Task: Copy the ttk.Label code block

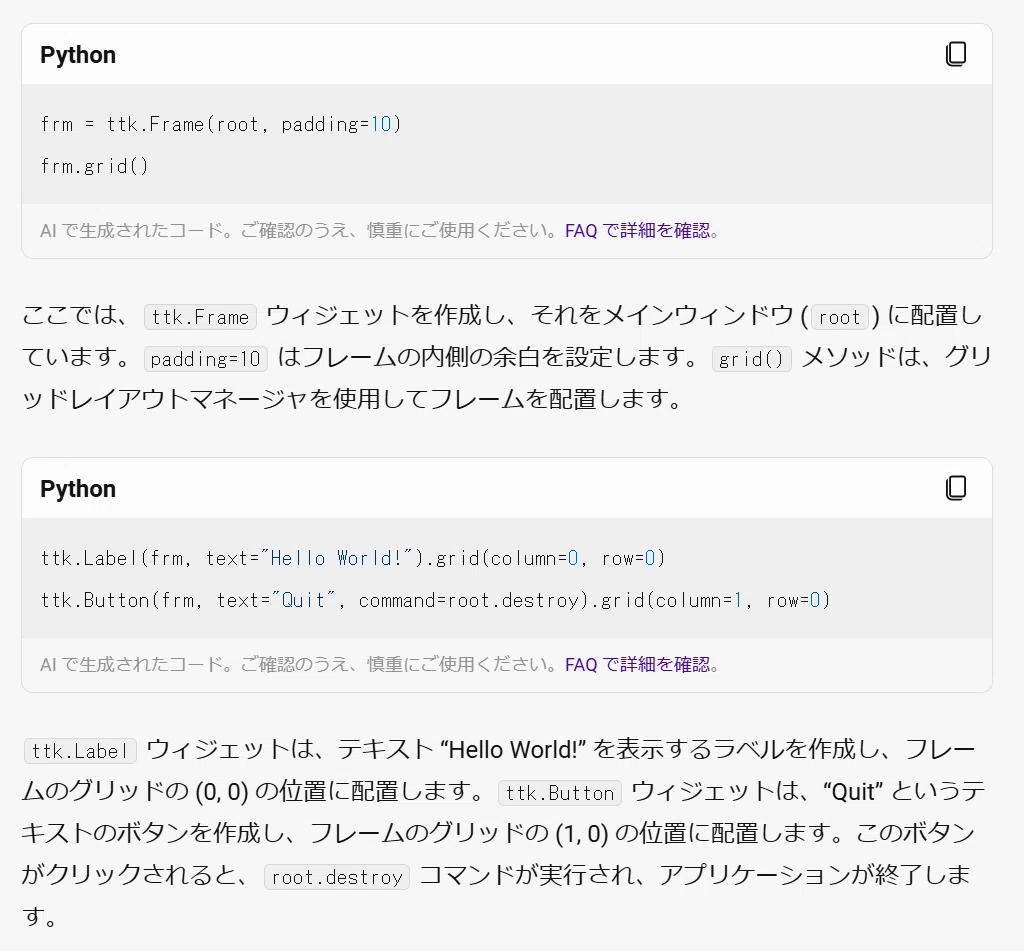Action: (956, 488)
